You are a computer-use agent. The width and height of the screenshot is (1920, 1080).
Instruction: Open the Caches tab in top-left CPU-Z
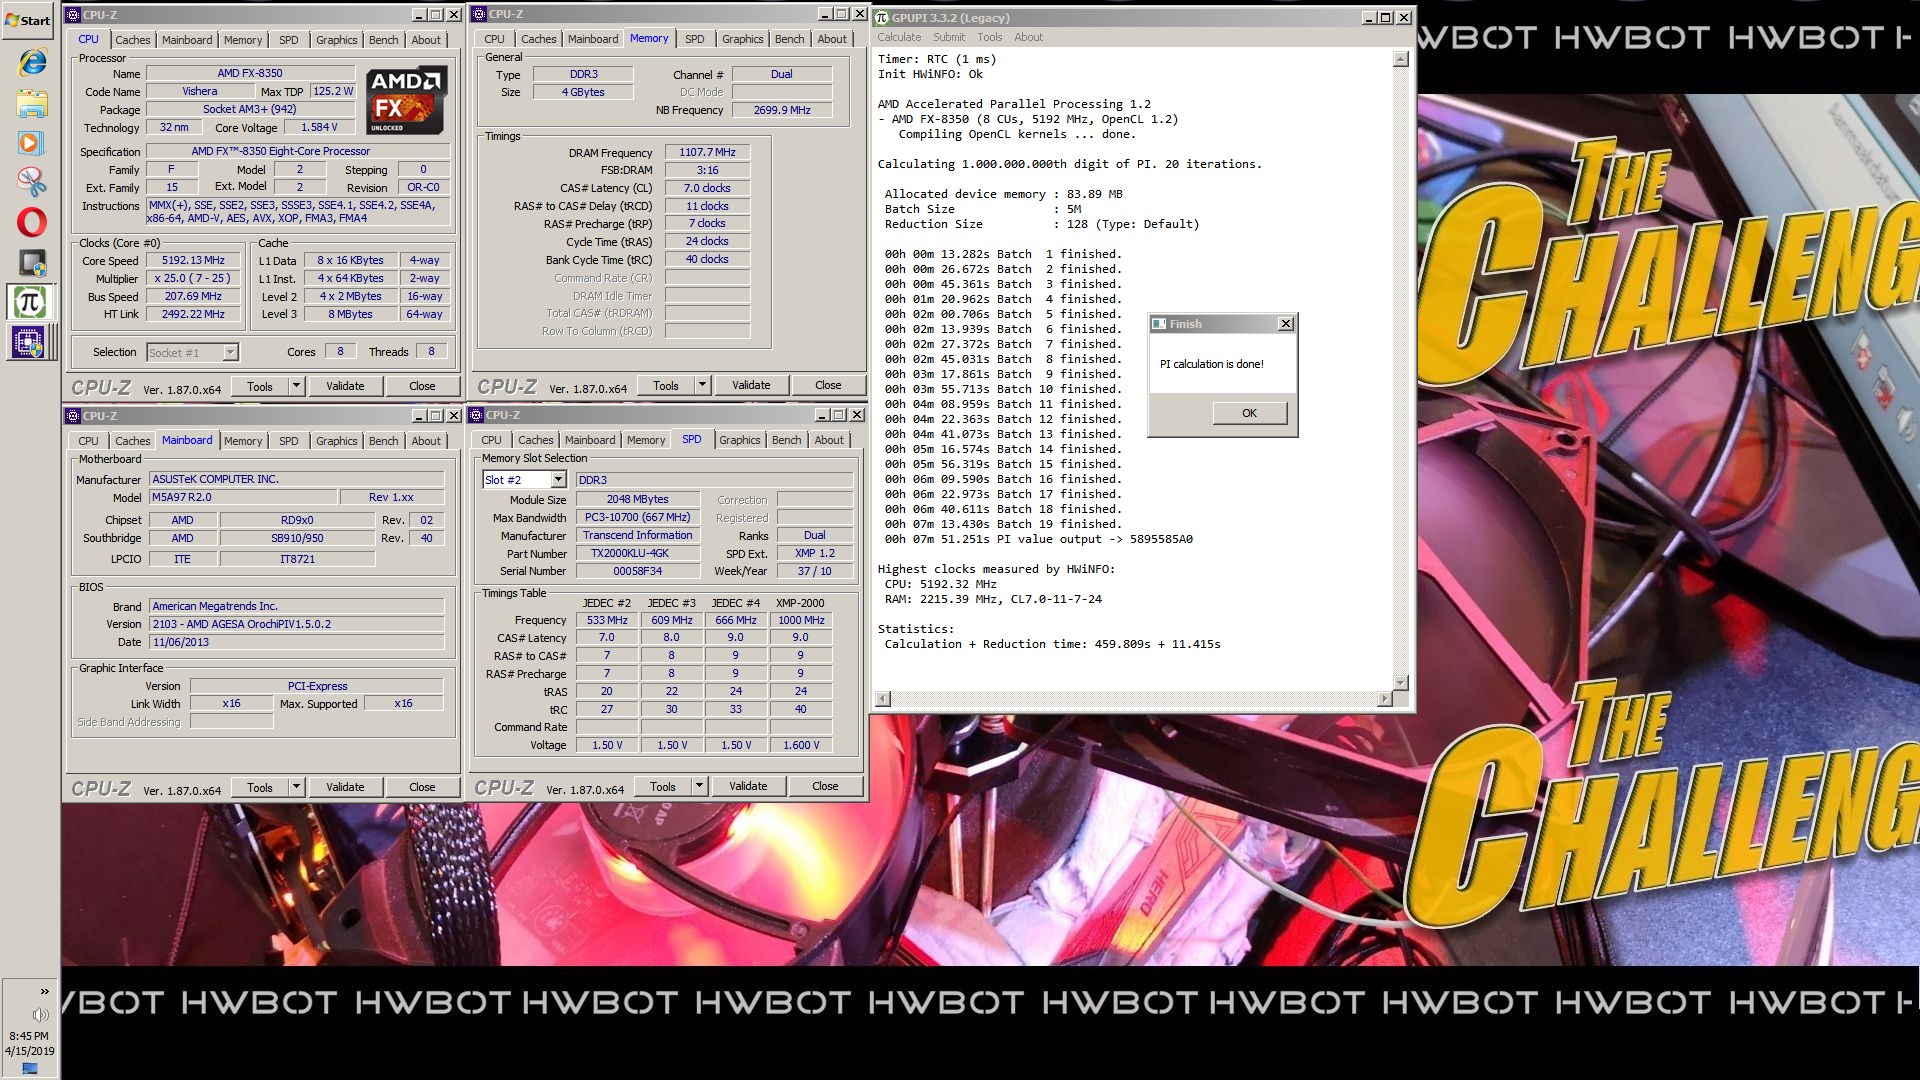point(132,40)
